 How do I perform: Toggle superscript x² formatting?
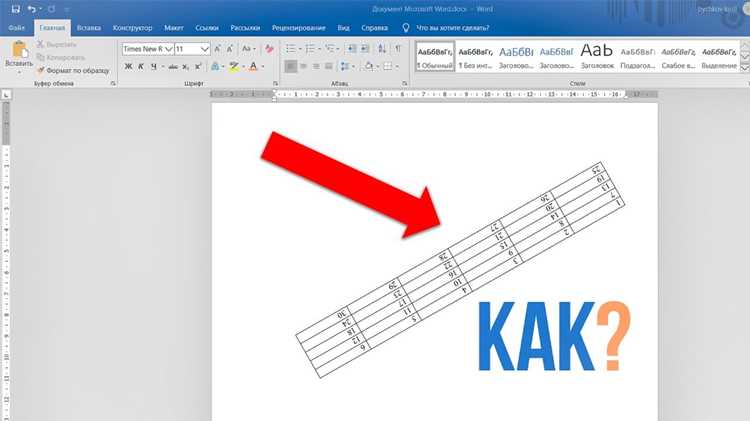click(198, 66)
